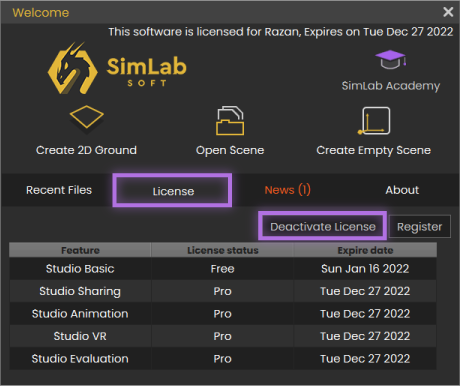Image resolution: width=460 pixels, height=386 pixels.
Task: Click expire date in Studio Evaluation row
Action: point(365,359)
